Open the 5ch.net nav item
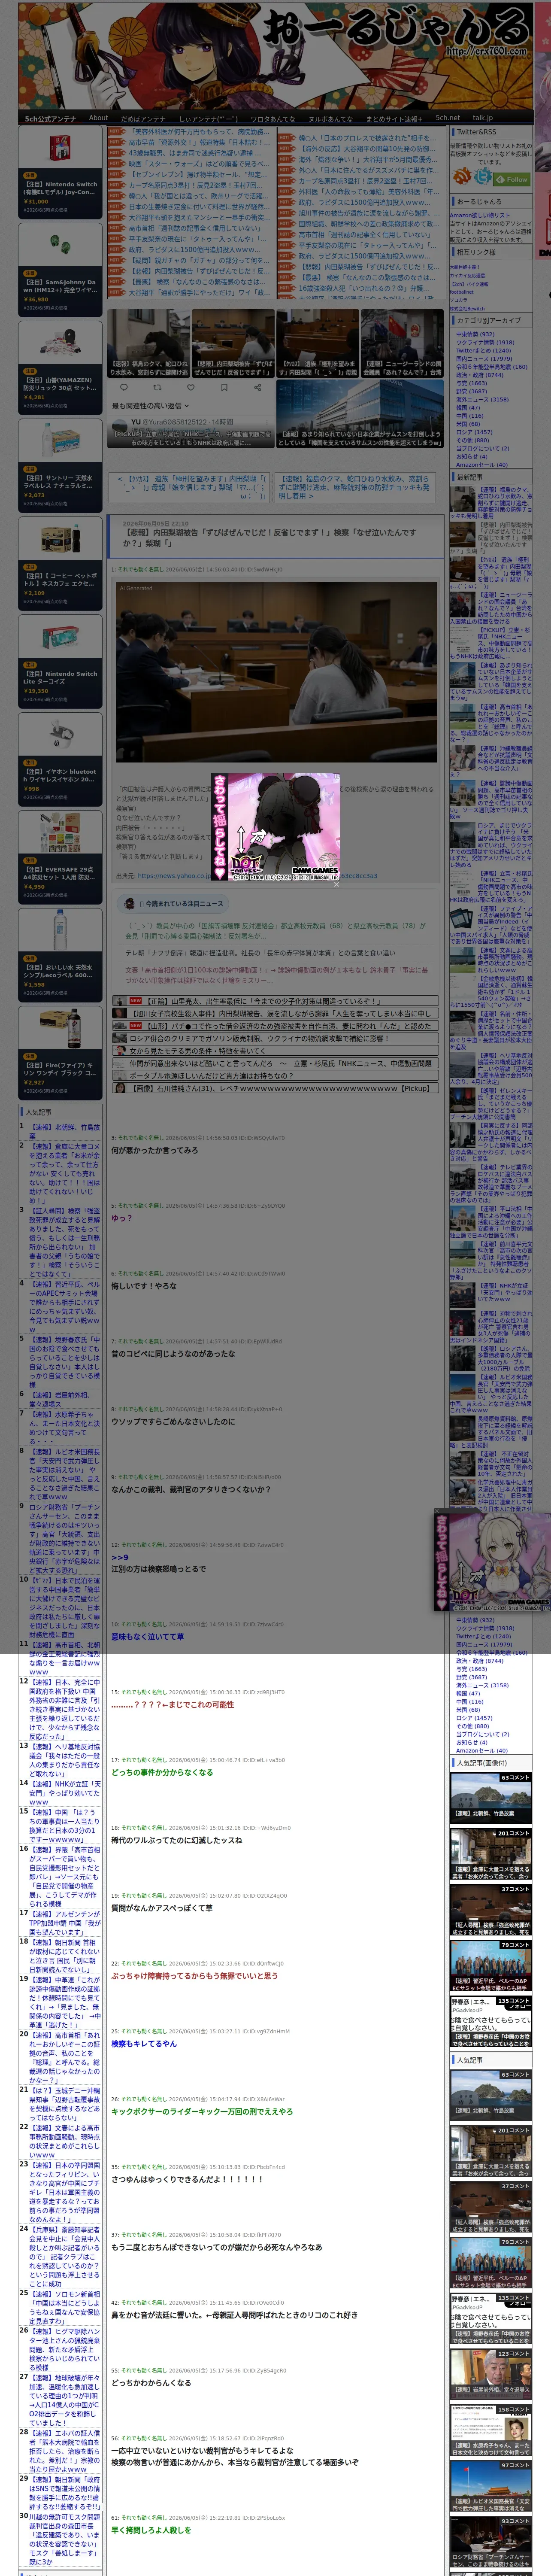The image size is (551, 2576). click(x=448, y=118)
